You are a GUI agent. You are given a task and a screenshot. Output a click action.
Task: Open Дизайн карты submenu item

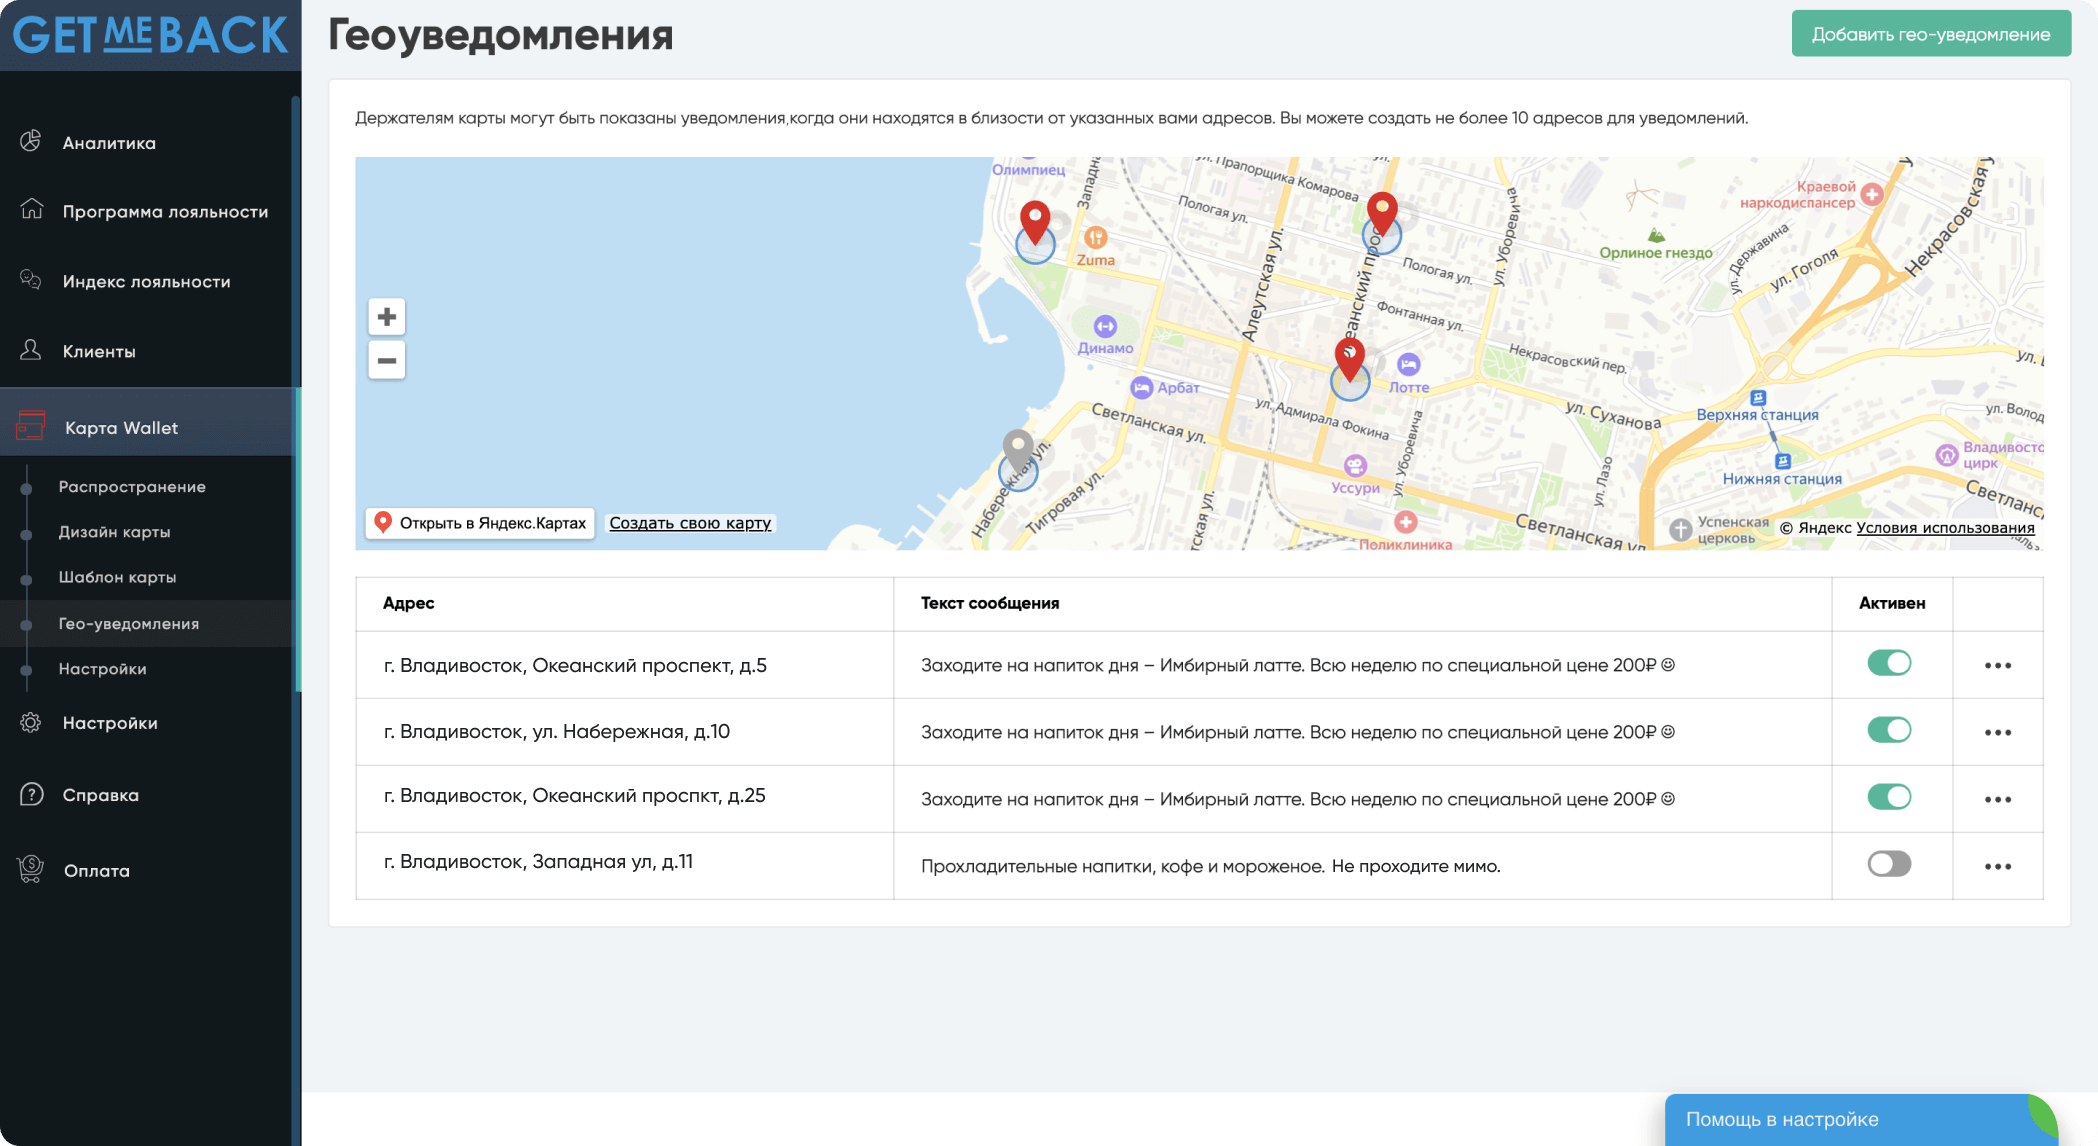click(x=114, y=532)
